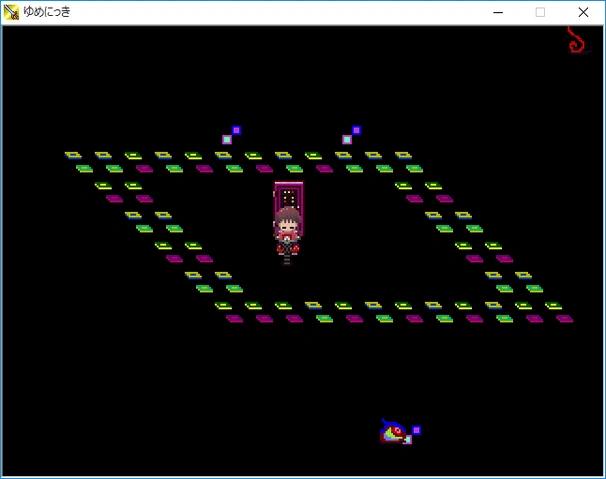This screenshot has width=606, height=479.
Task: Maximize the game window
Action: [540, 12]
